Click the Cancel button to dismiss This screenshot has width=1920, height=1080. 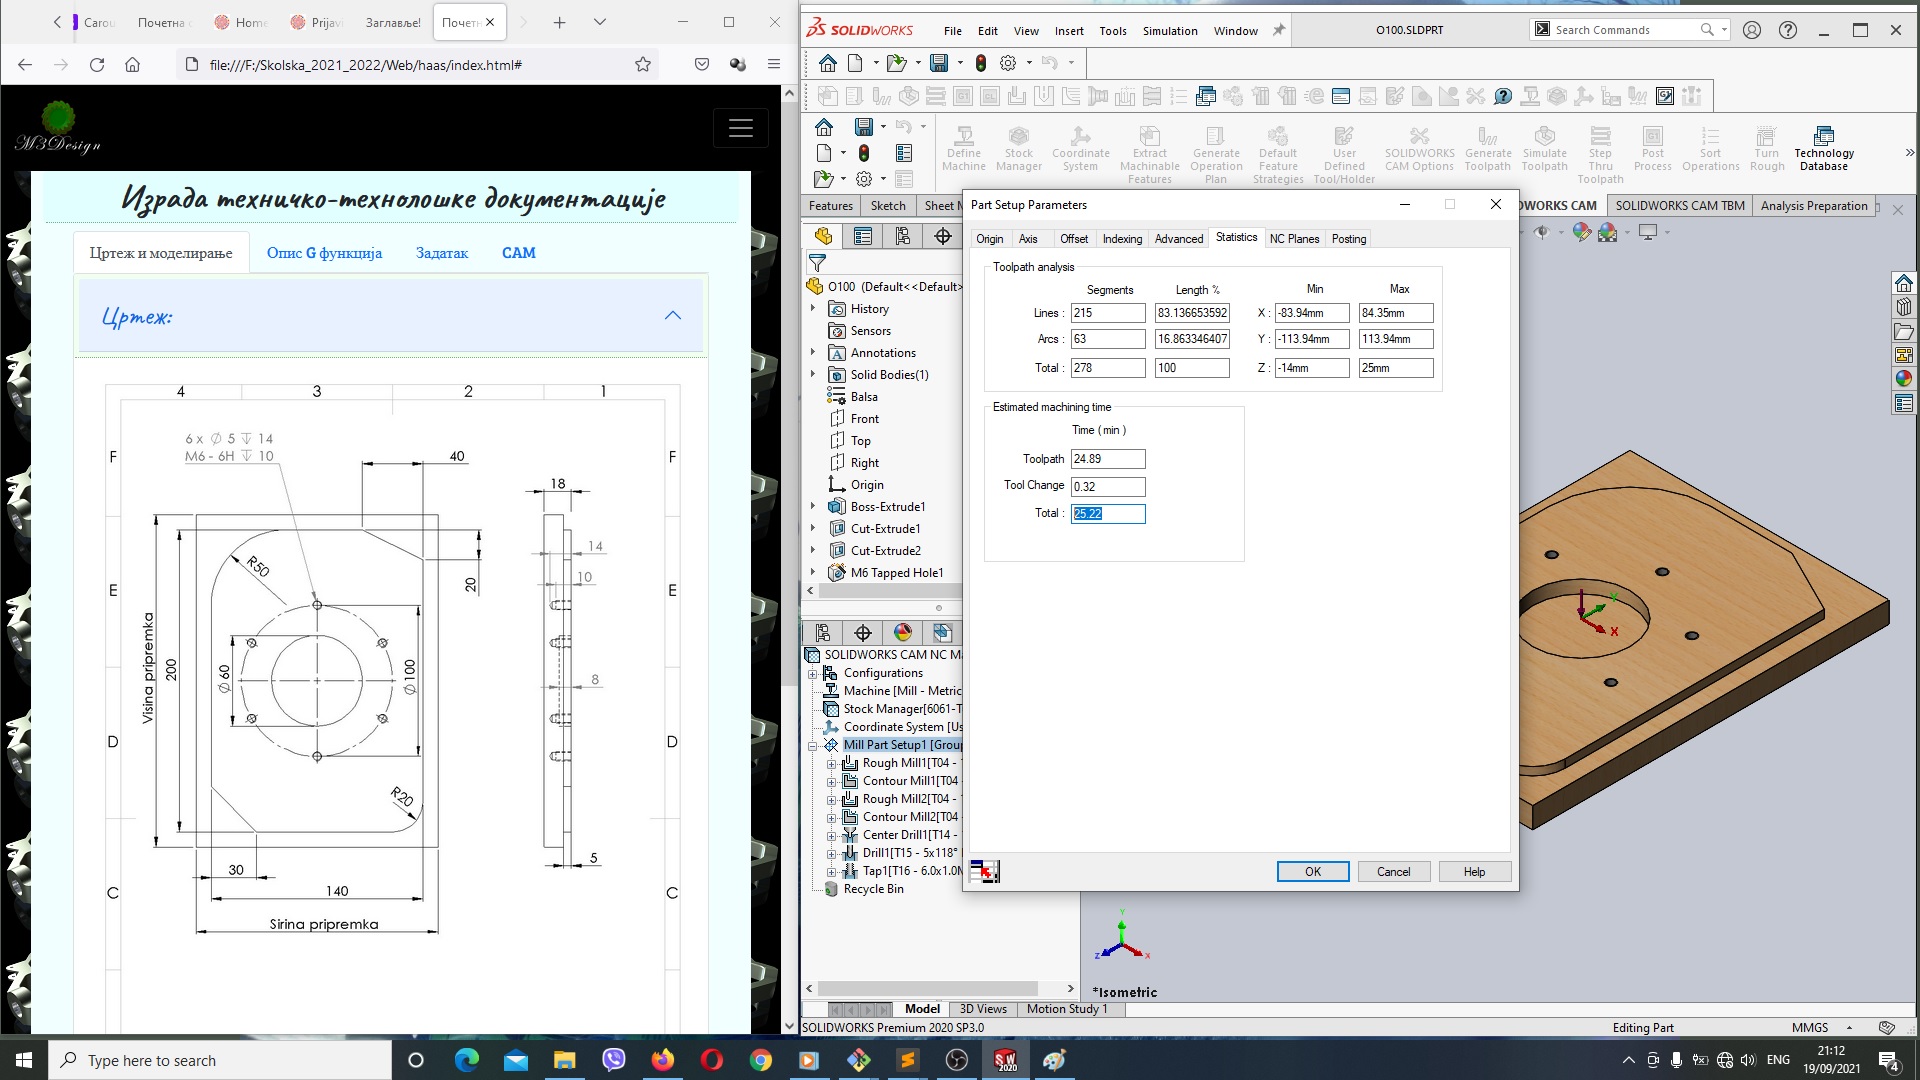[1393, 870]
